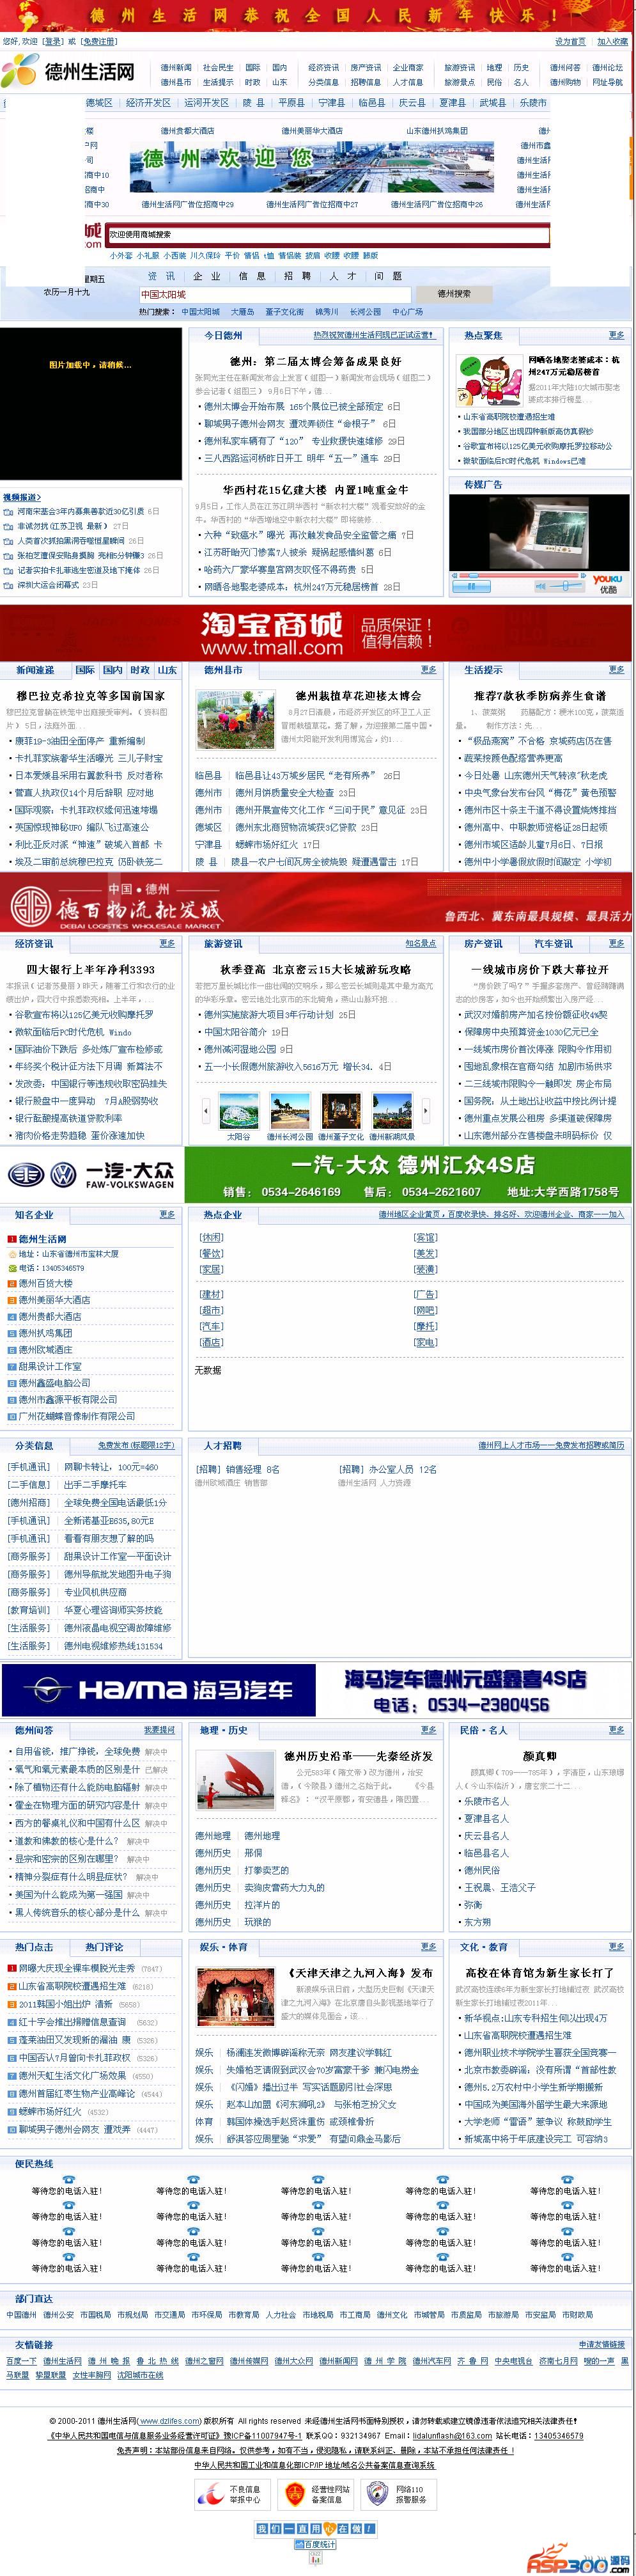Open the 办公室人员 12名 job listing
The image size is (636, 2576).
coord(388,1469)
